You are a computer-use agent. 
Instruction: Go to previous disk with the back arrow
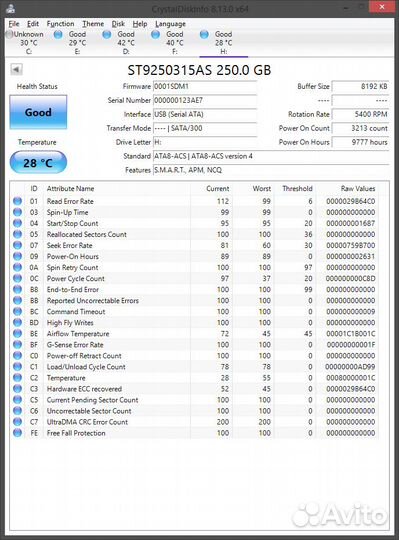tap(16, 69)
